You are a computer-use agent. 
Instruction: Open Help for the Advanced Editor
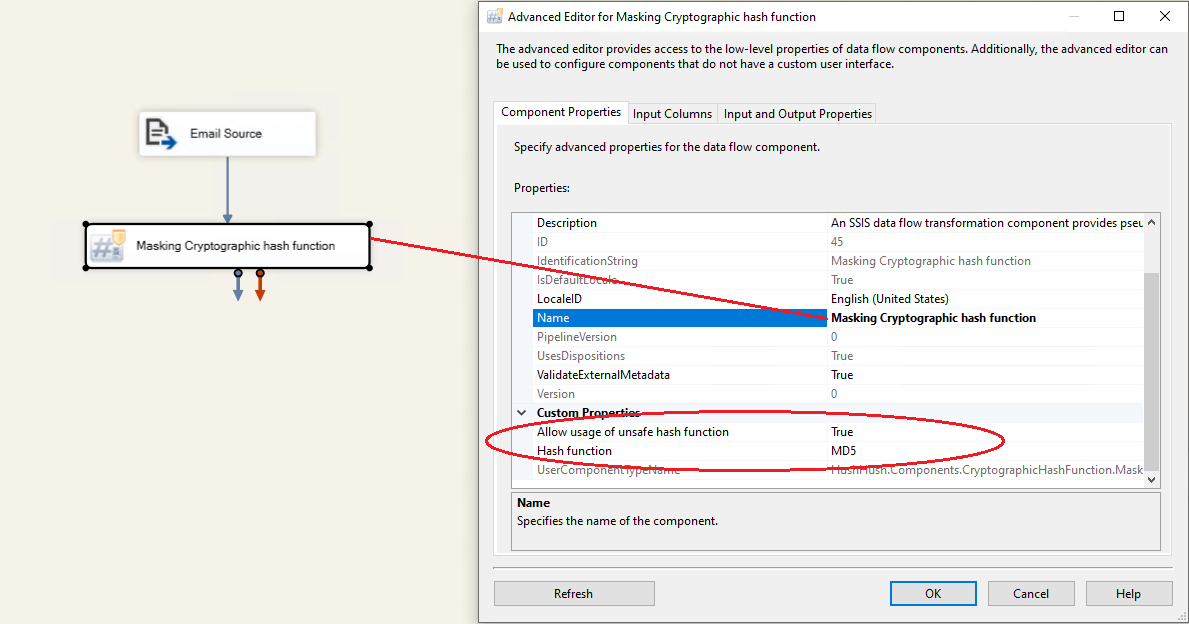(x=1127, y=594)
